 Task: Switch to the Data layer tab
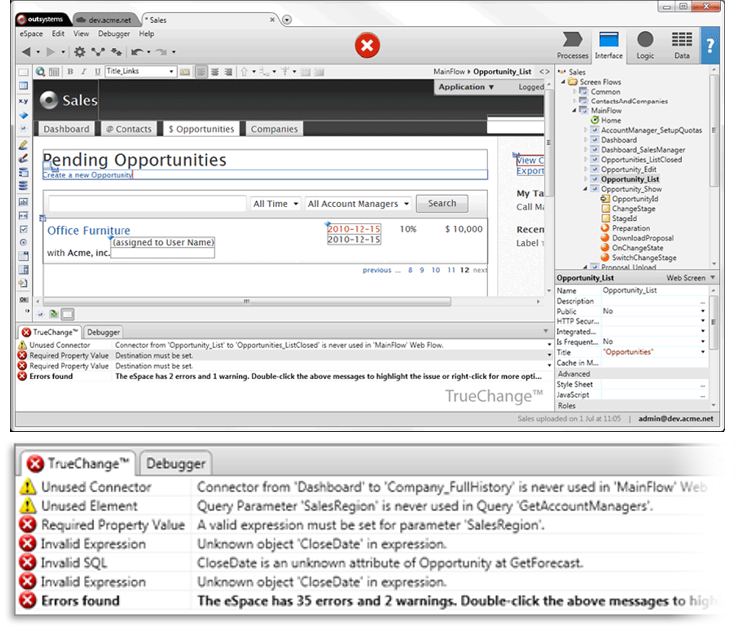[682, 45]
